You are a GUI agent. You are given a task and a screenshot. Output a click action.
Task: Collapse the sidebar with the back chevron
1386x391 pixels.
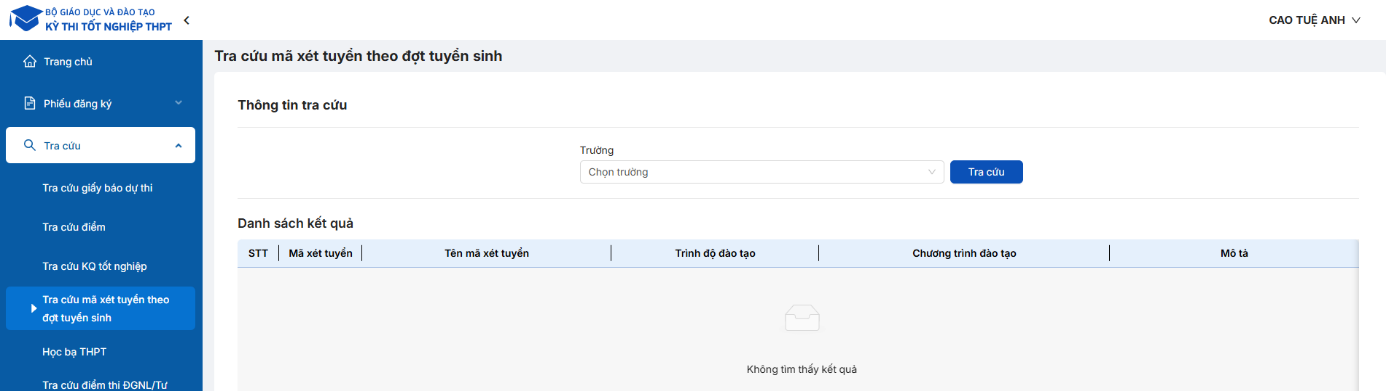coord(186,20)
